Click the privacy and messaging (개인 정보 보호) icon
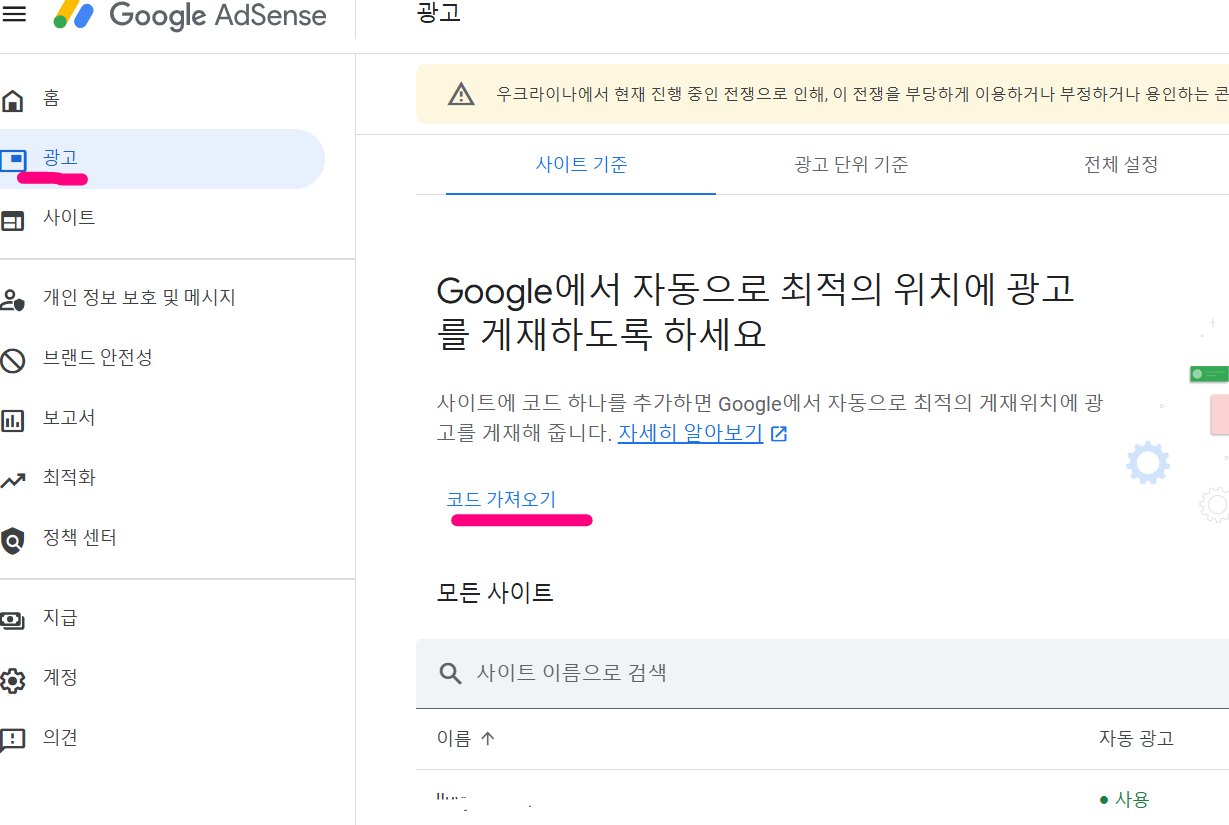Viewport: 1229px width, 825px height. (13, 299)
